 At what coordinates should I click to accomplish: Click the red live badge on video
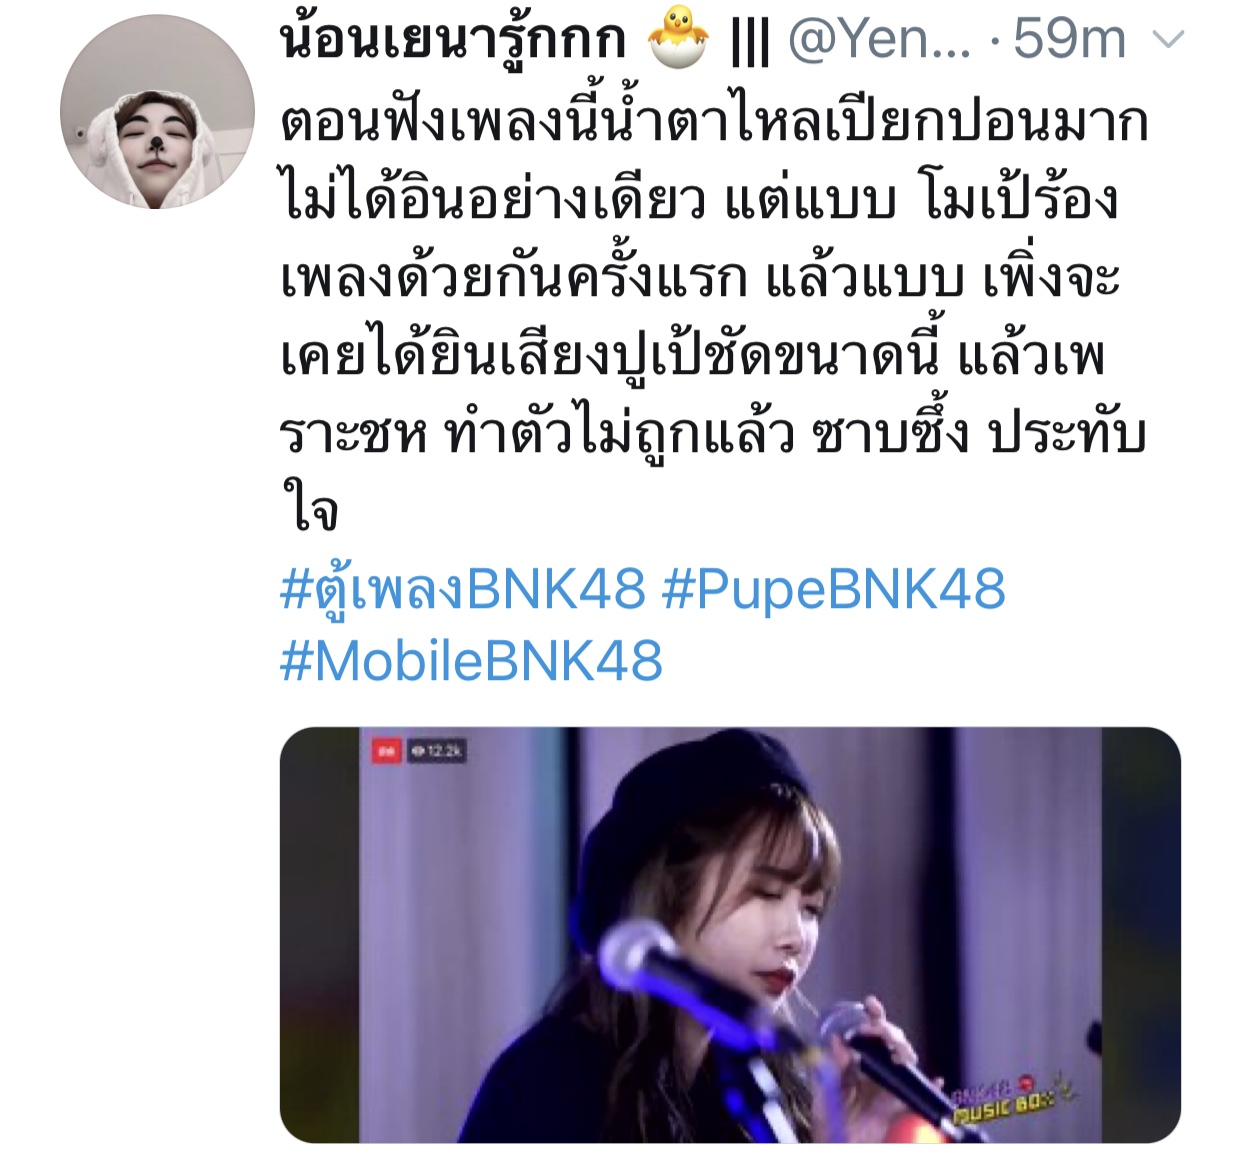pos(386,750)
